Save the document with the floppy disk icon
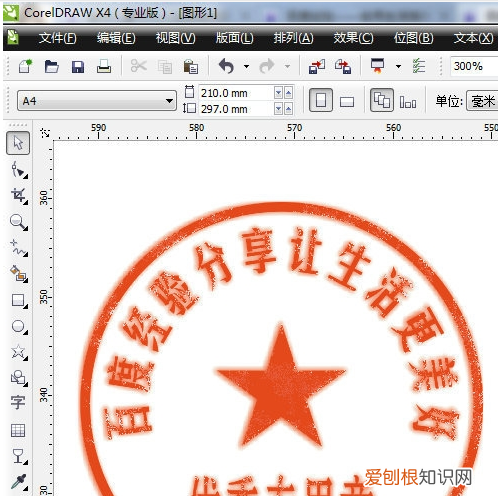 pos(78,67)
